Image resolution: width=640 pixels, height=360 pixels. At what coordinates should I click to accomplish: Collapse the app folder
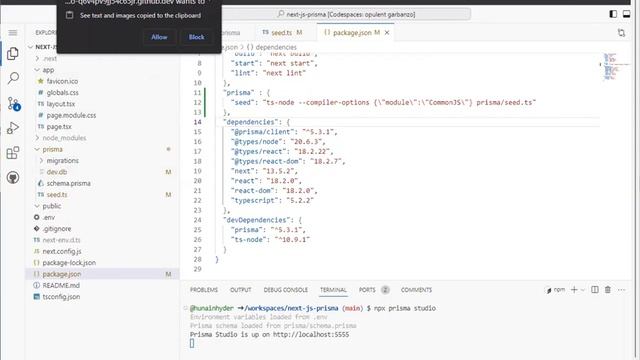pyautogui.click(x=38, y=70)
